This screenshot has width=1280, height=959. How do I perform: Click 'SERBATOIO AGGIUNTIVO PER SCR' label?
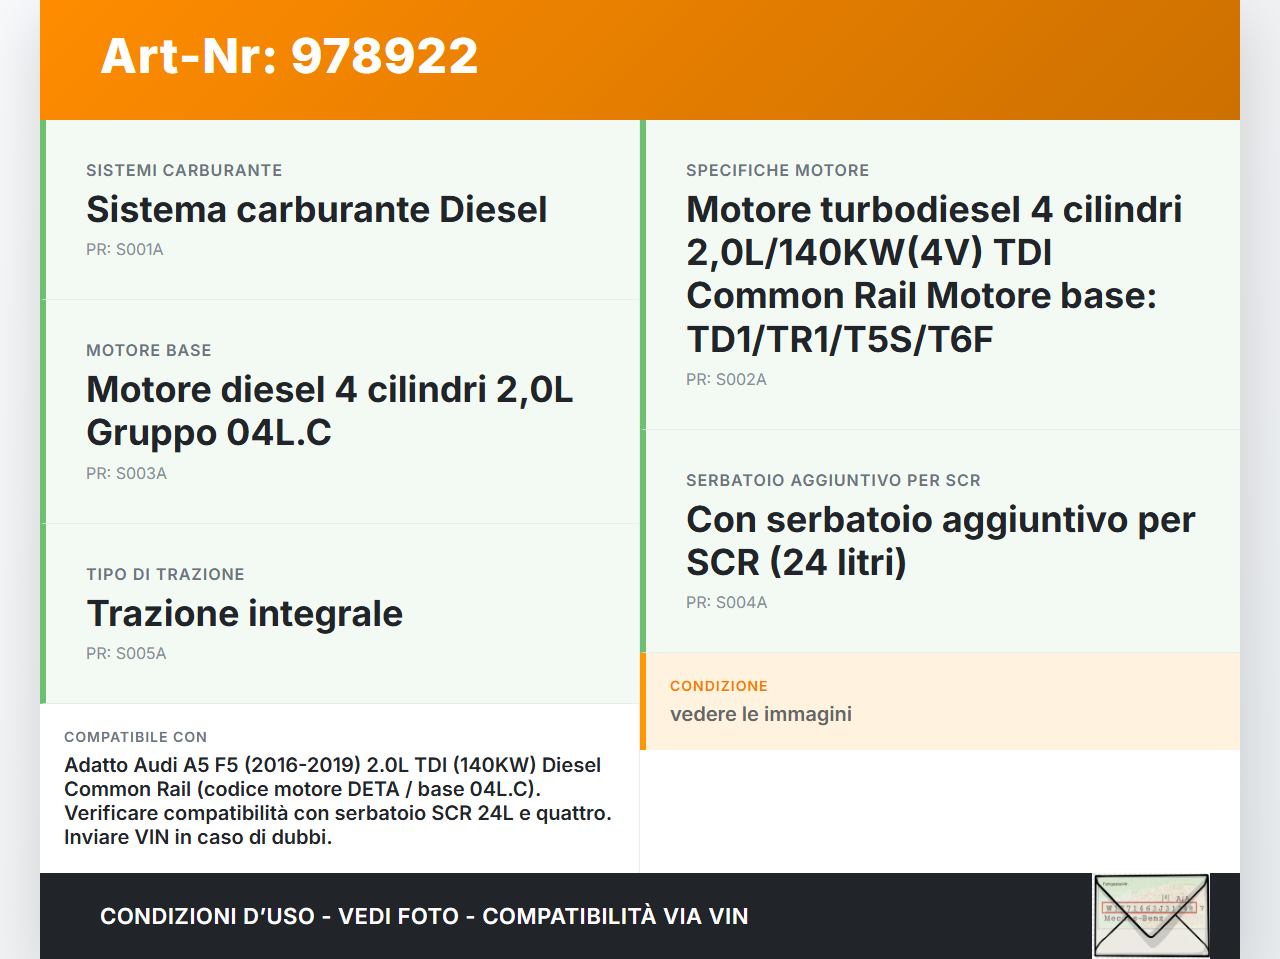(x=833, y=480)
